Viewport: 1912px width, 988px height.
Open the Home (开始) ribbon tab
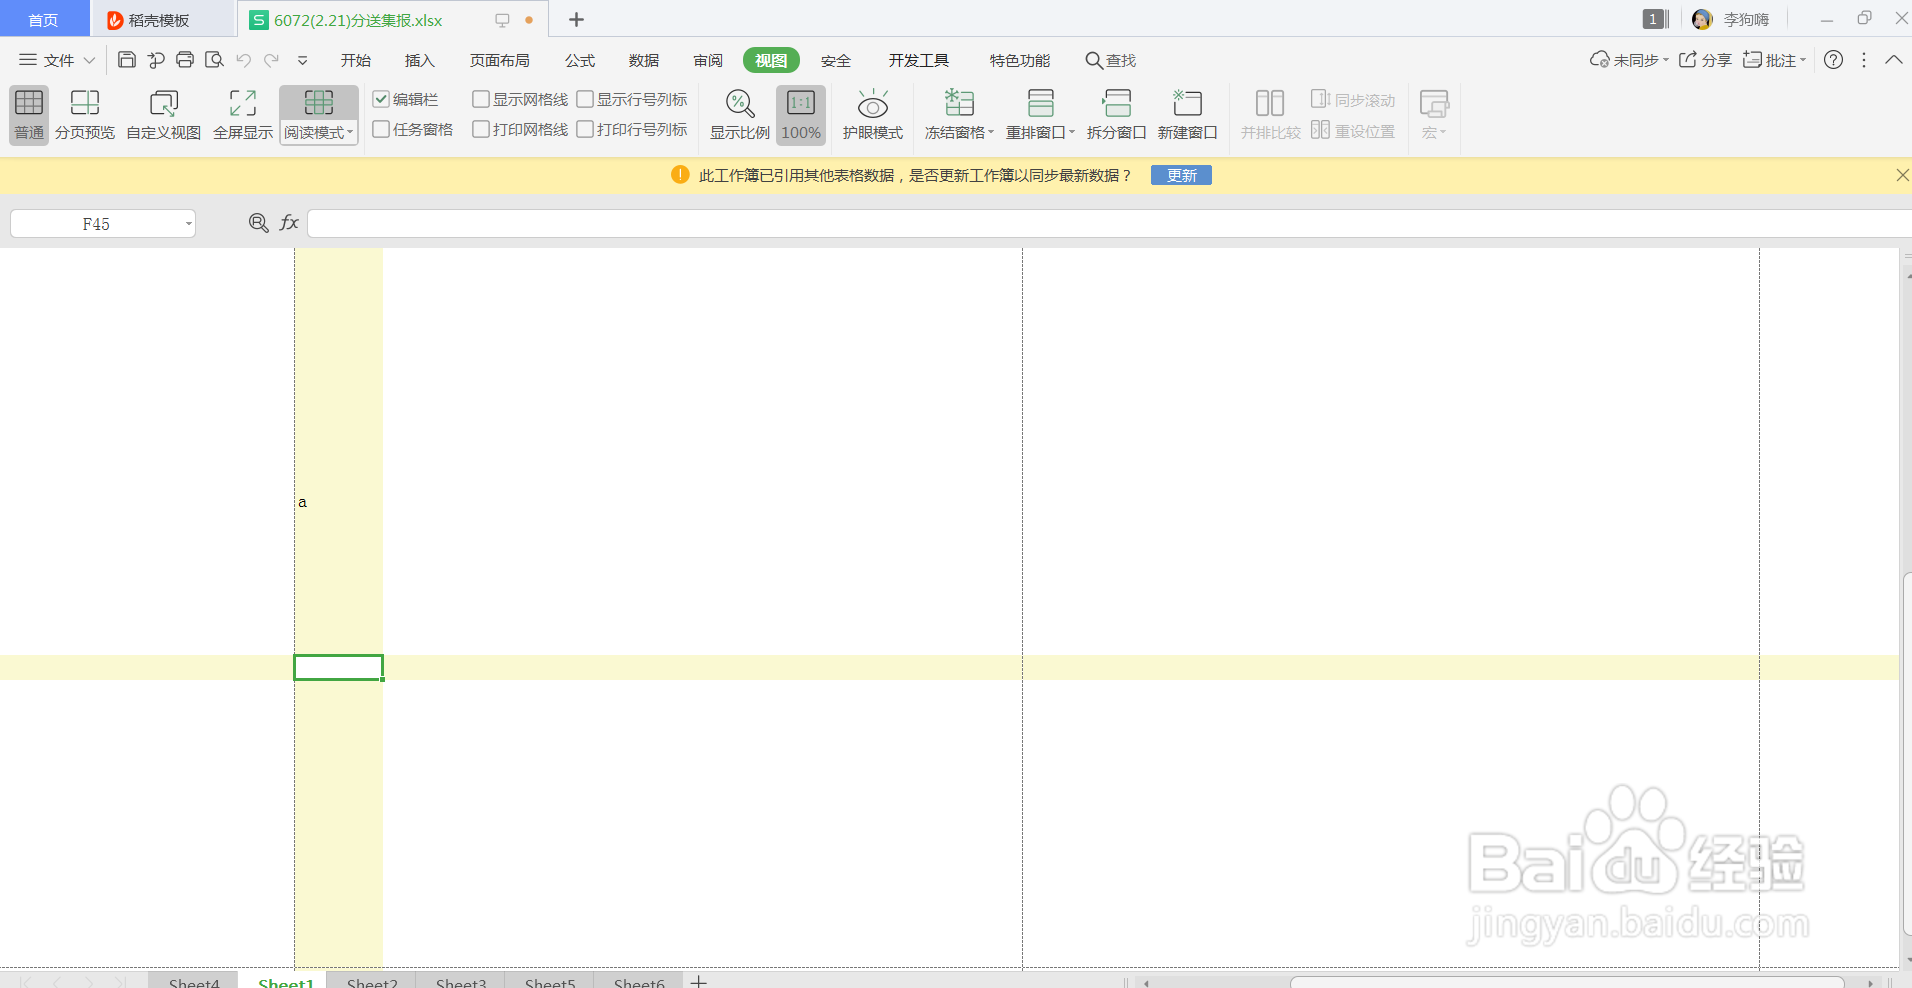[x=356, y=60]
